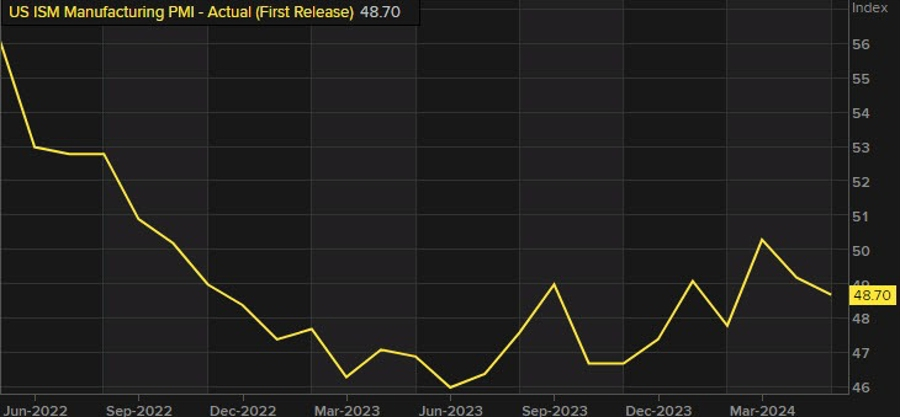Click the Sep-2022 date label
The height and width of the screenshot is (417, 900).
pyautogui.click(x=138, y=410)
